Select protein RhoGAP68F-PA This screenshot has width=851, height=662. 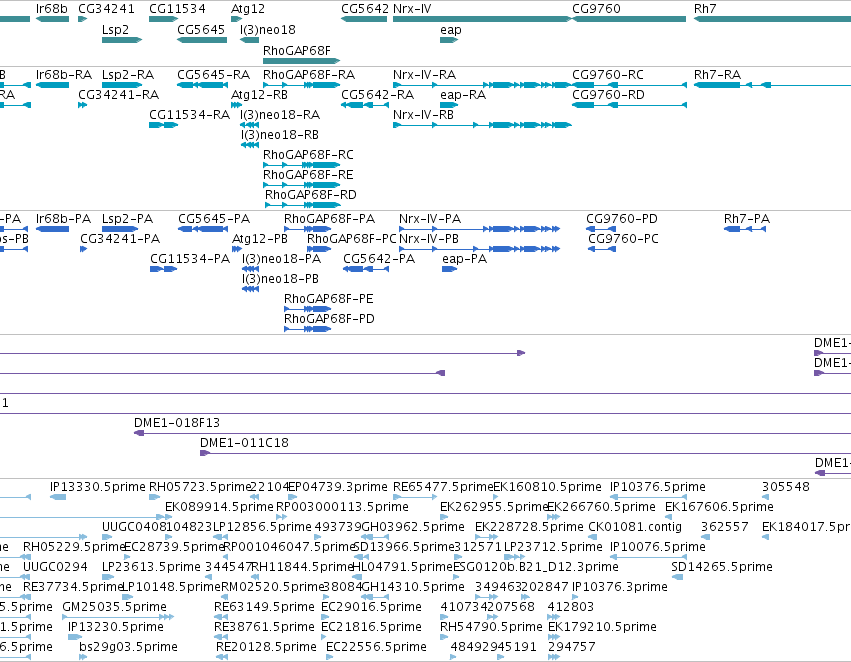pyautogui.click(x=329, y=219)
